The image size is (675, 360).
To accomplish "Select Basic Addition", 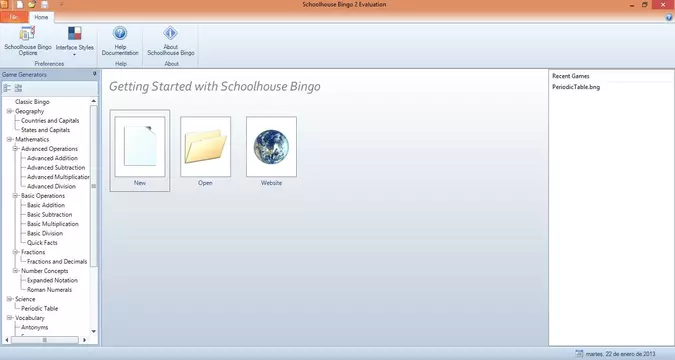I will pos(46,205).
